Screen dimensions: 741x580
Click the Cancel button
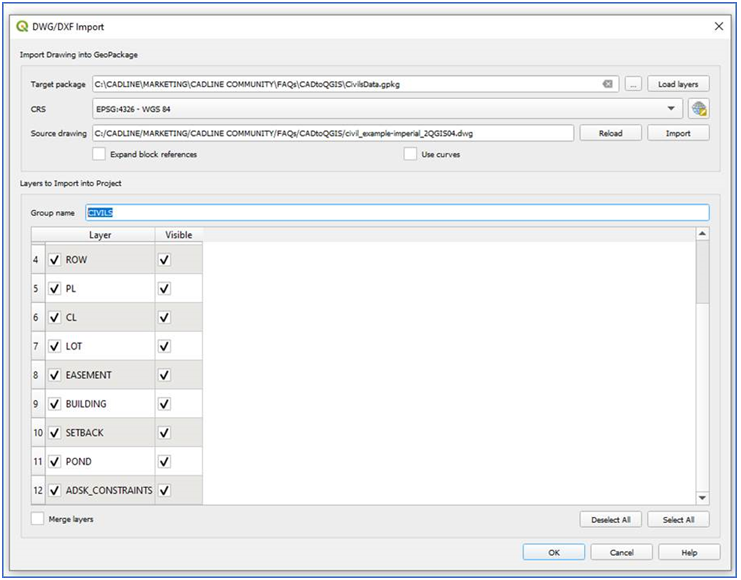point(621,552)
